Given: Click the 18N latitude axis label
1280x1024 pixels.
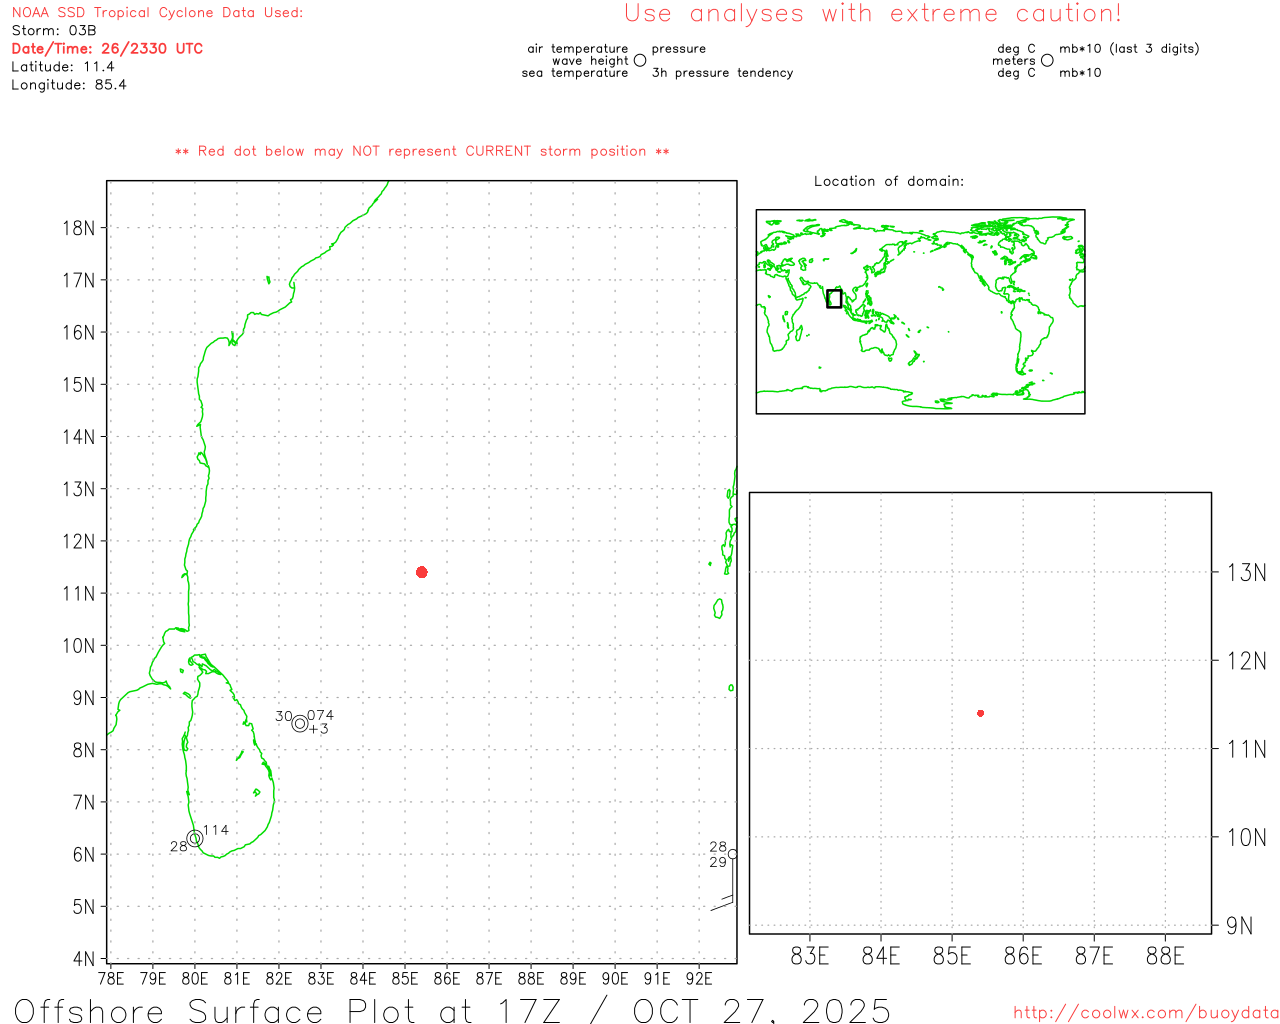Looking at the screenshot, I should 78,228.
